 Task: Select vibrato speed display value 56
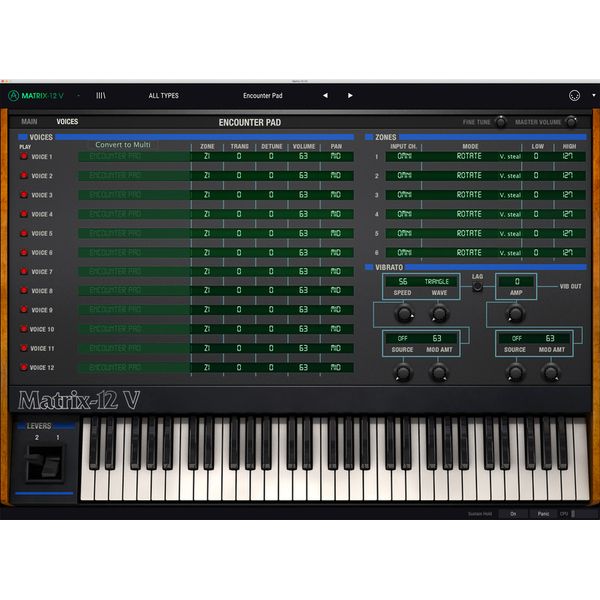coord(403,282)
